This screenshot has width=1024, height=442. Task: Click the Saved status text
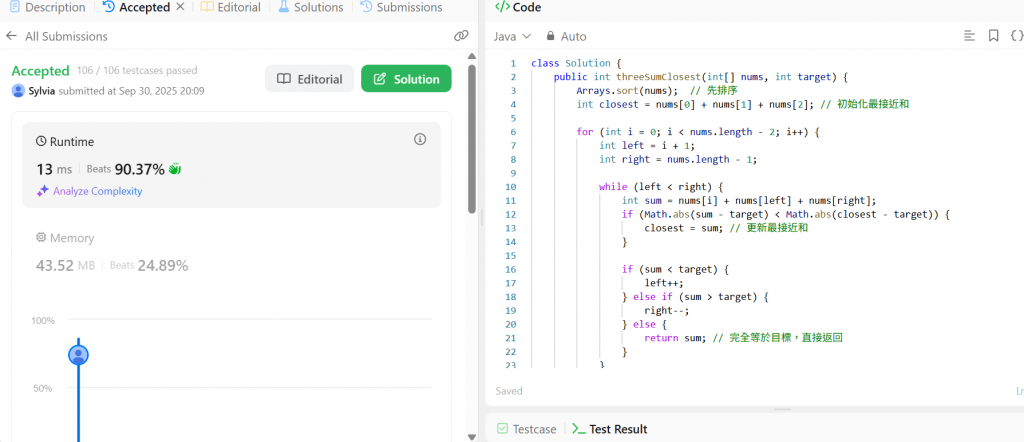pyautogui.click(x=509, y=391)
